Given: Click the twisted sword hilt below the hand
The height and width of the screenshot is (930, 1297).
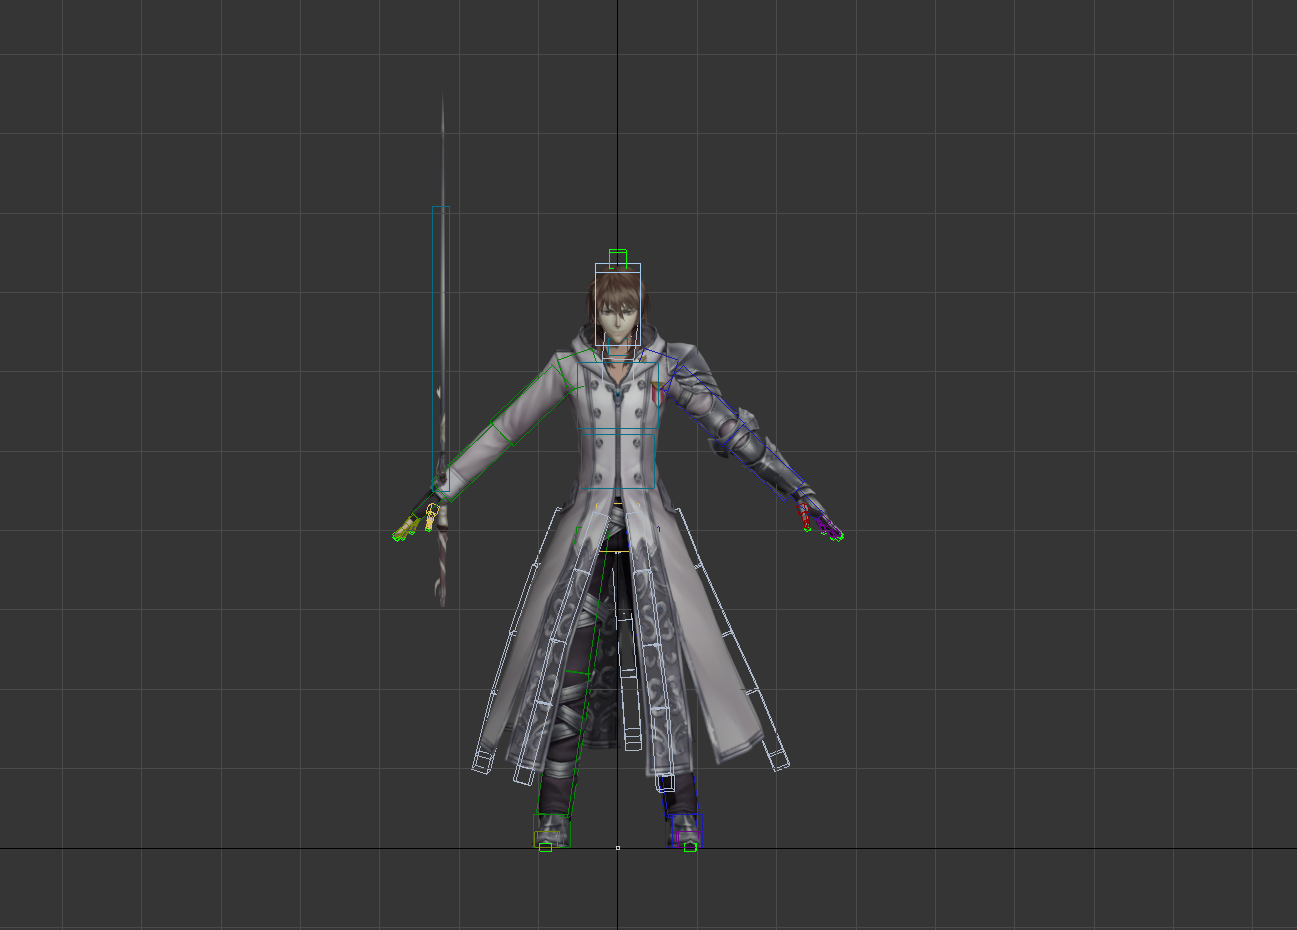Looking at the screenshot, I should click(x=441, y=566).
